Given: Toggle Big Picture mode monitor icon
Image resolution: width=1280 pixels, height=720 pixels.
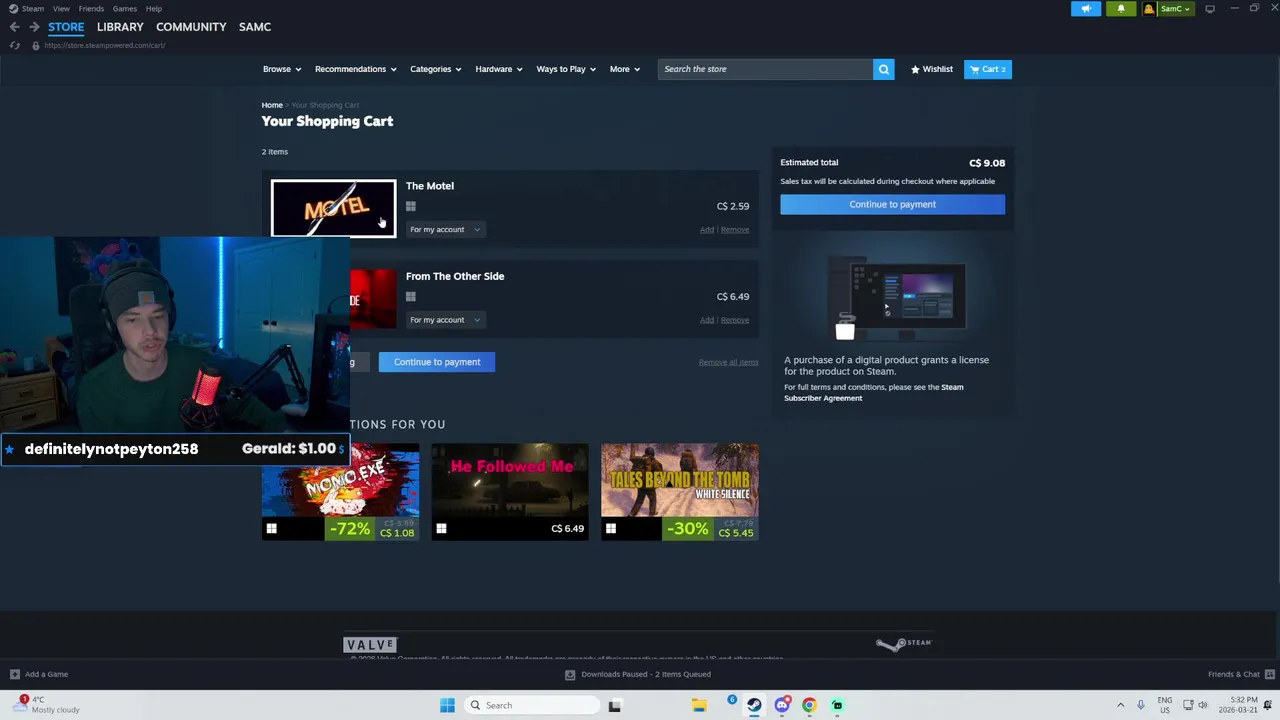Looking at the screenshot, I should (x=1210, y=9).
